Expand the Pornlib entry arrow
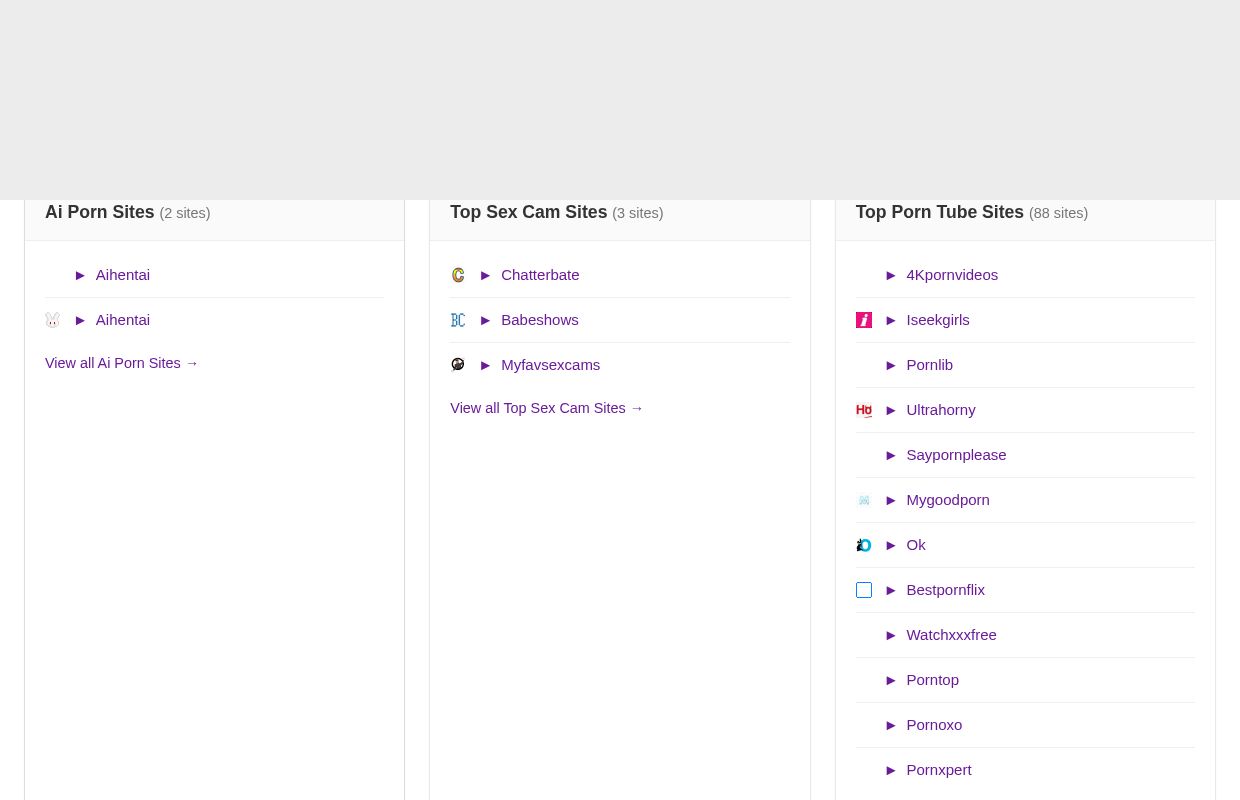1240x800 pixels. coord(891,364)
